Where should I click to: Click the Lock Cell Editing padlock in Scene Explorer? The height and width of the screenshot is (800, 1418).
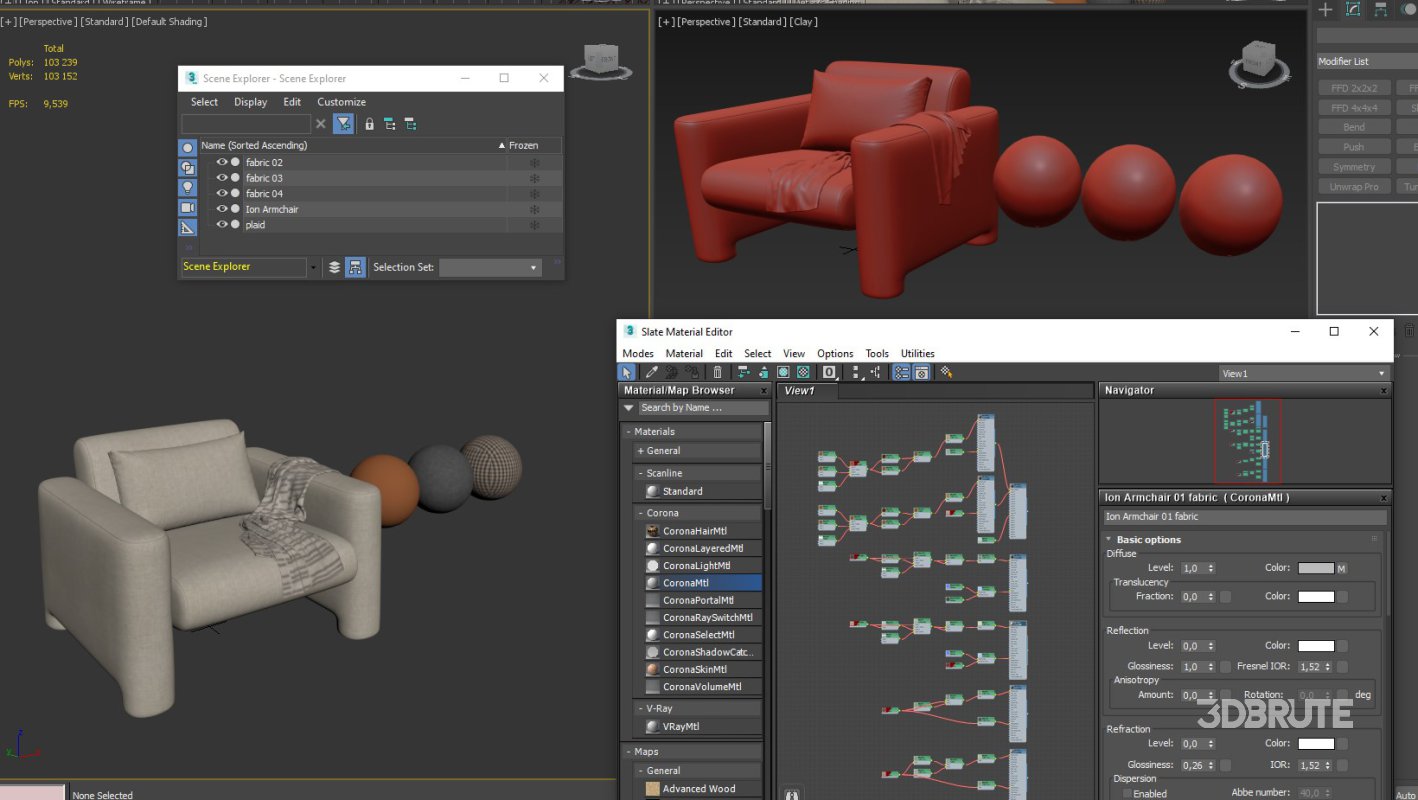click(369, 123)
